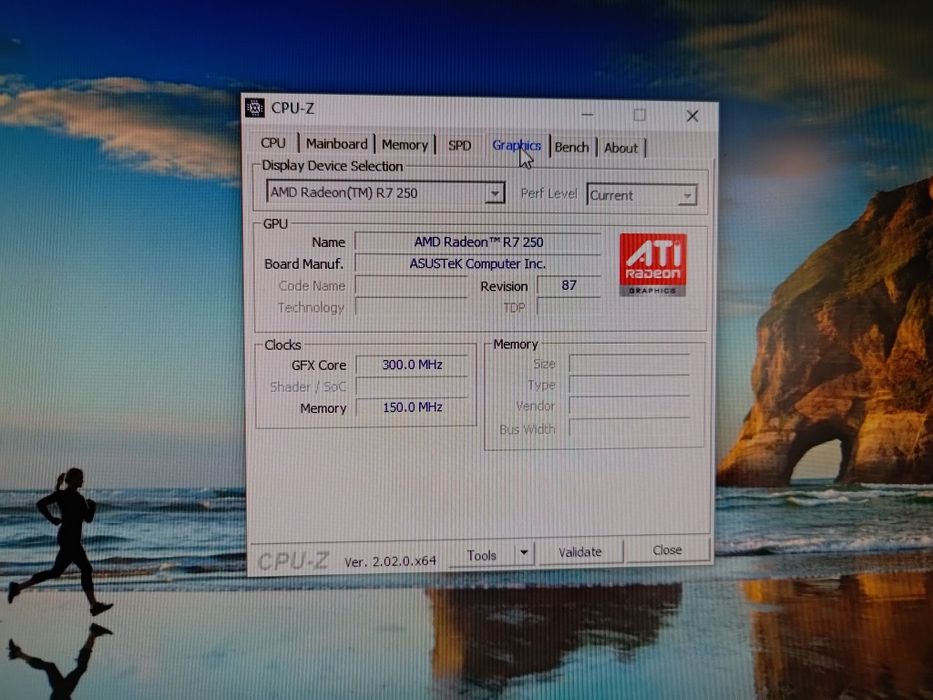
Task: Close CPU-Z with the title bar X
Action: (x=692, y=115)
